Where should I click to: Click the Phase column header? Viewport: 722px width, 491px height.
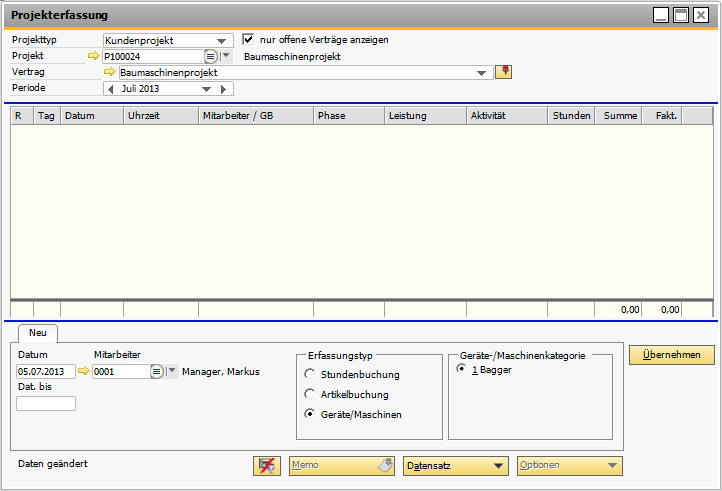pyautogui.click(x=349, y=116)
